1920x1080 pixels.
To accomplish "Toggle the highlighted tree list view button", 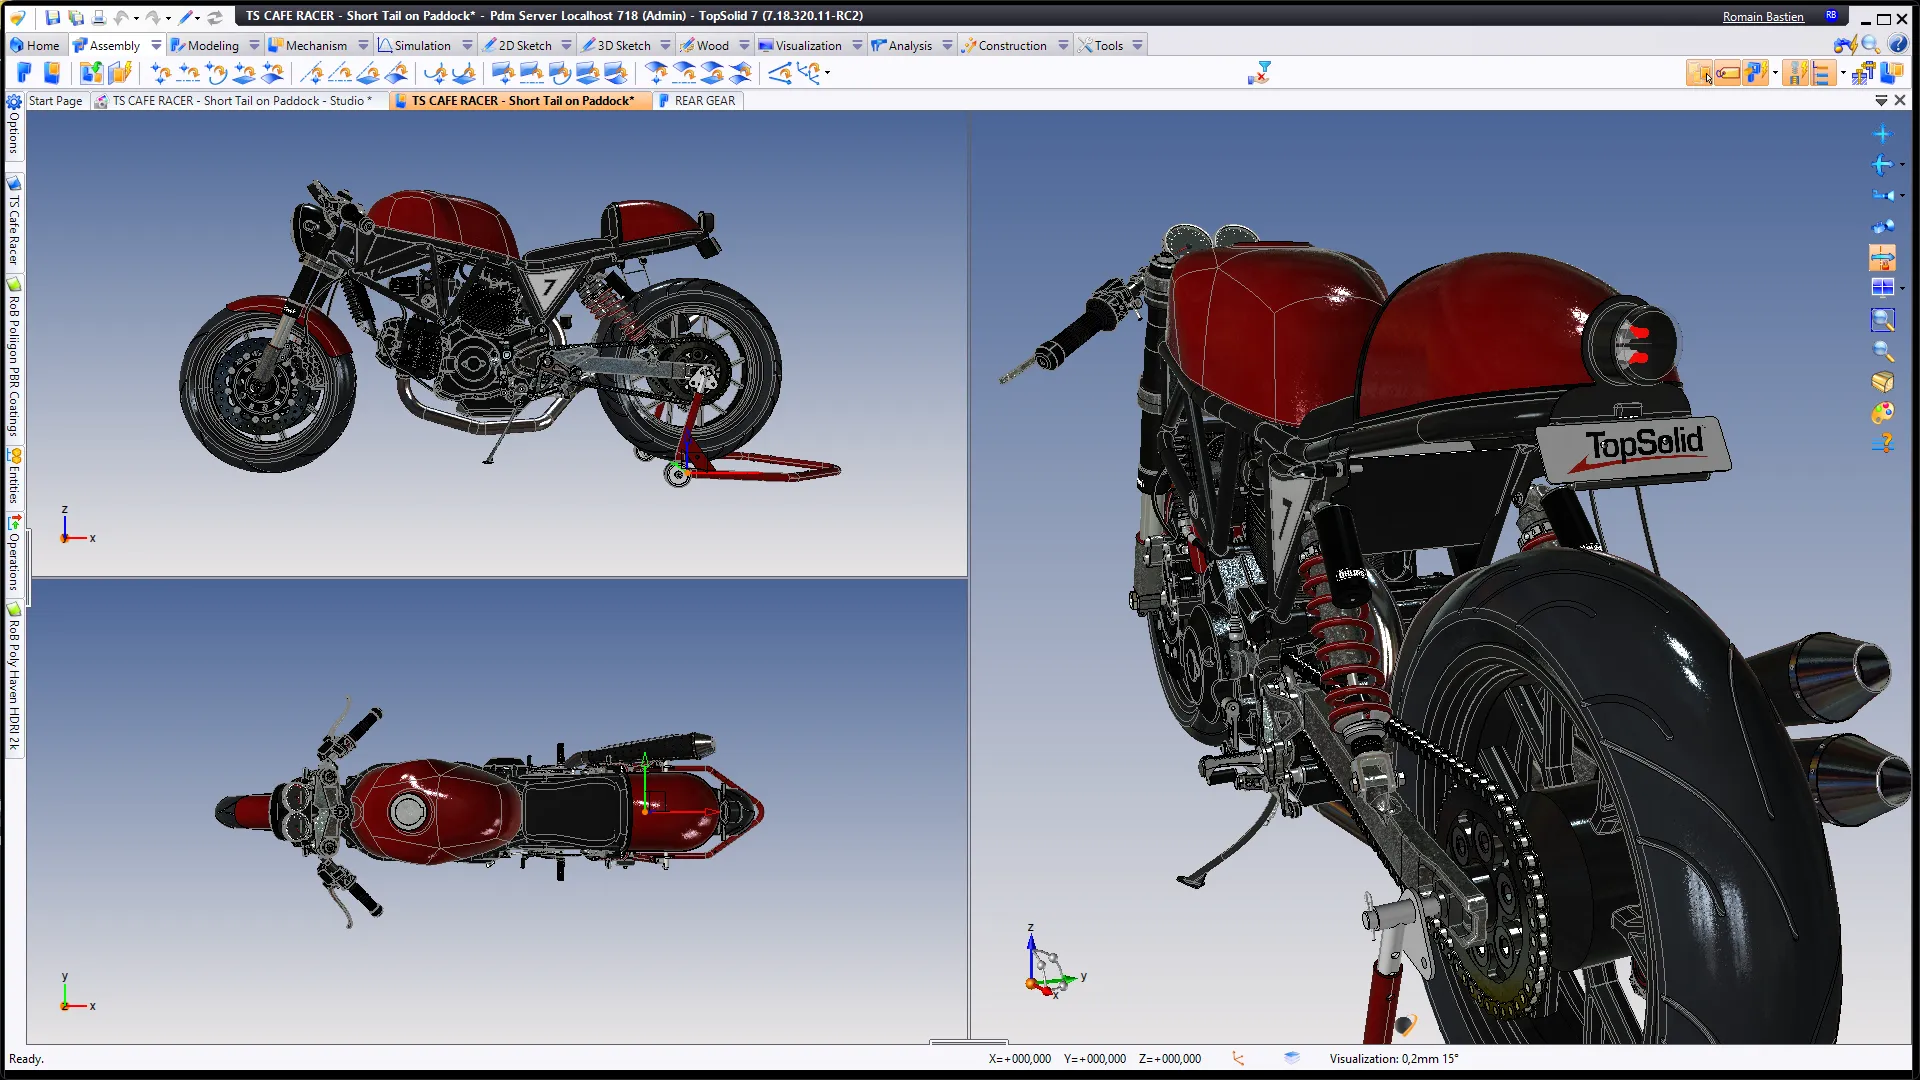I will pyautogui.click(x=1821, y=73).
